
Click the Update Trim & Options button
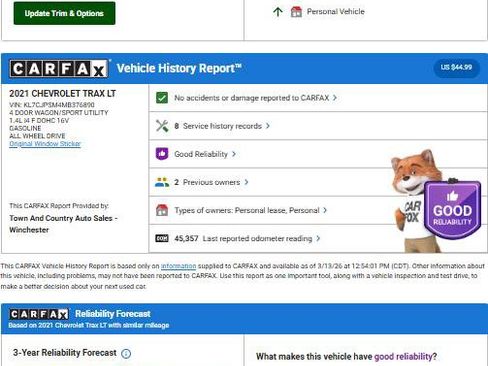click(64, 13)
